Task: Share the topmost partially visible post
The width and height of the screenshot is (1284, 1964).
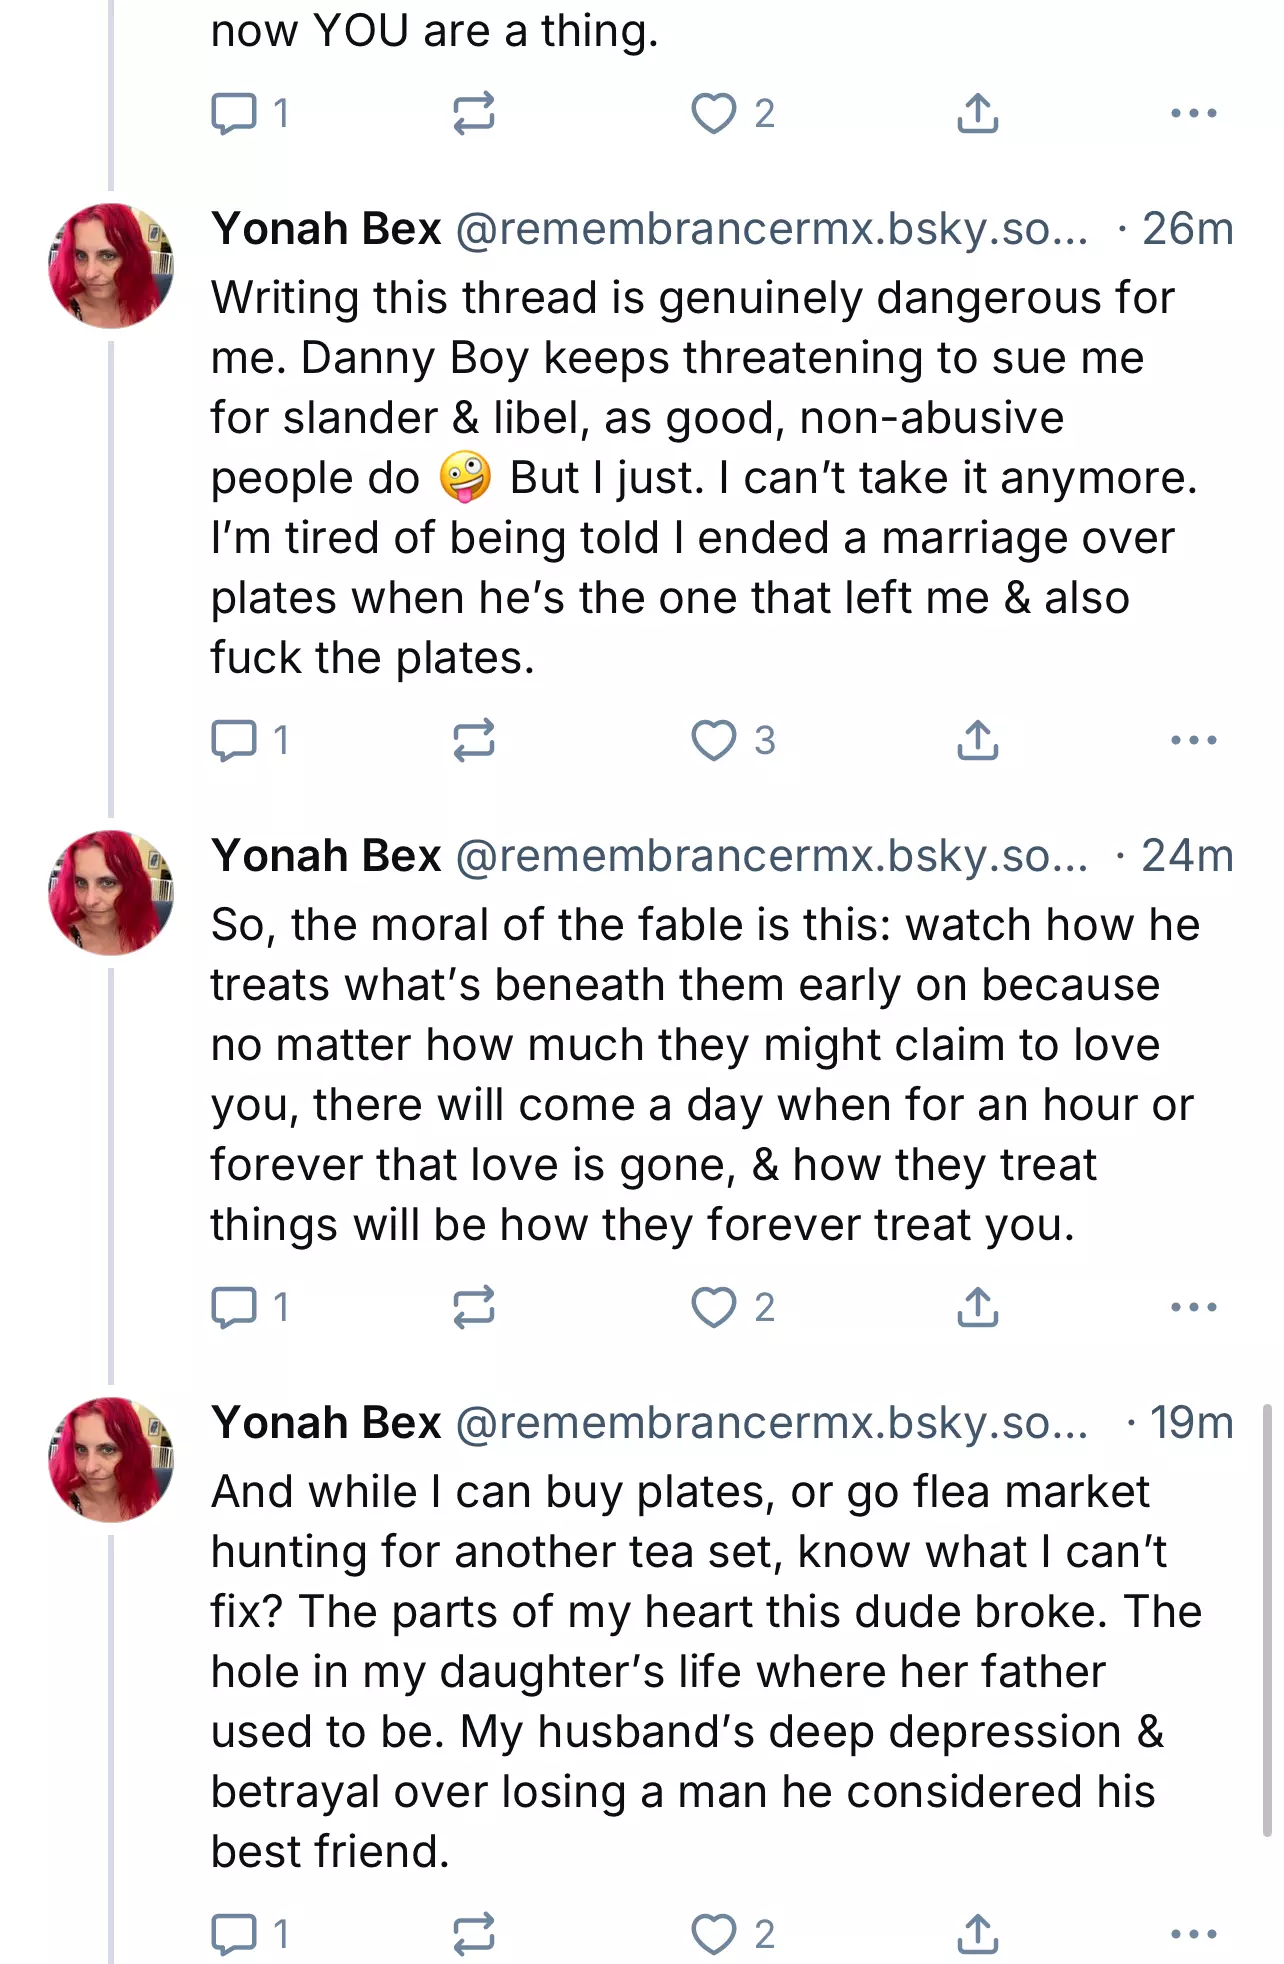Action: (977, 113)
